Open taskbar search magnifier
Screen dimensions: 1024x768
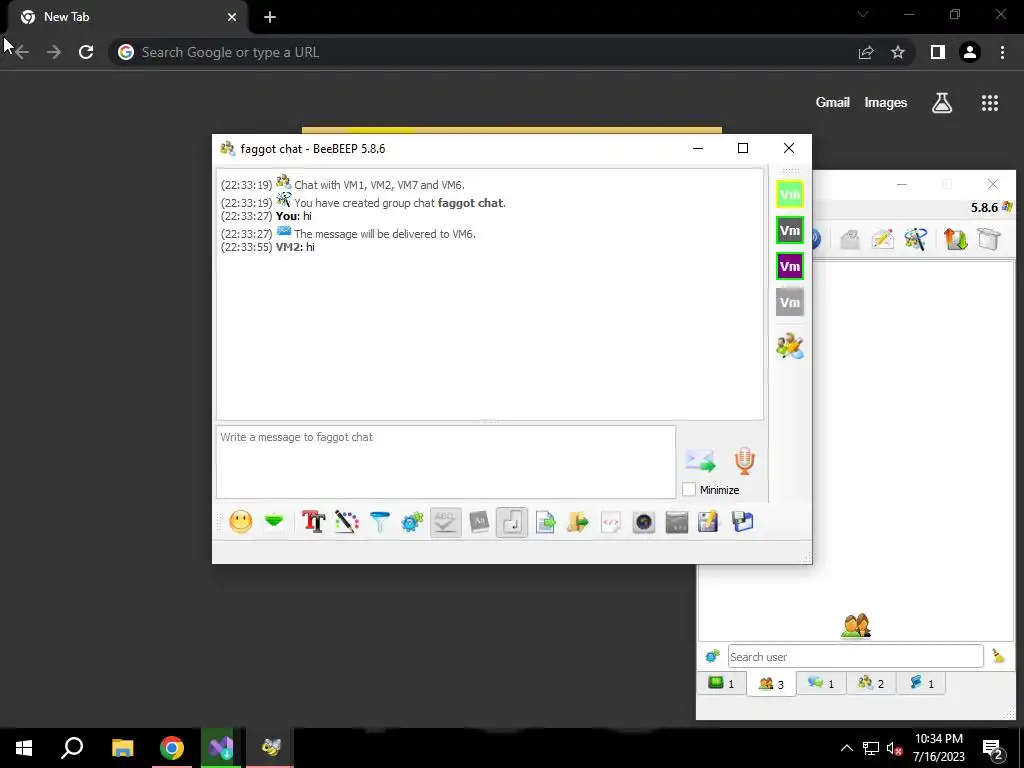pyautogui.click(x=72, y=748)
